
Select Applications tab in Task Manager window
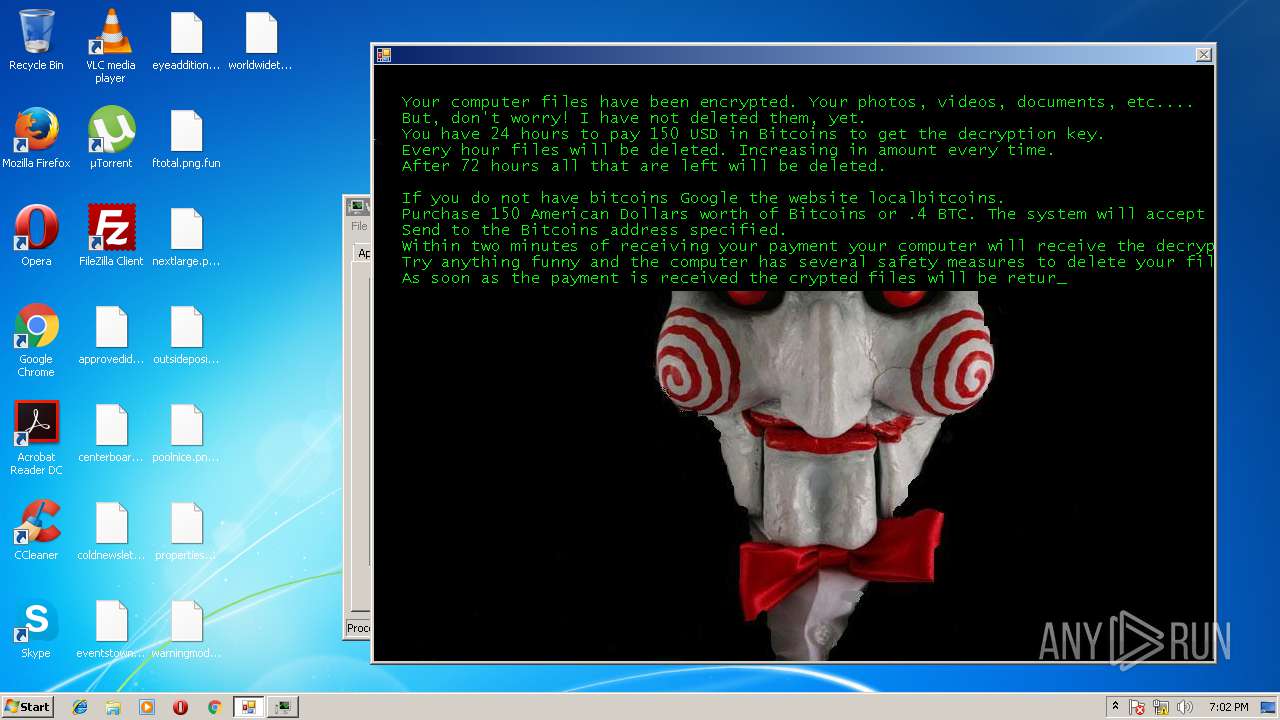point(364,253)
